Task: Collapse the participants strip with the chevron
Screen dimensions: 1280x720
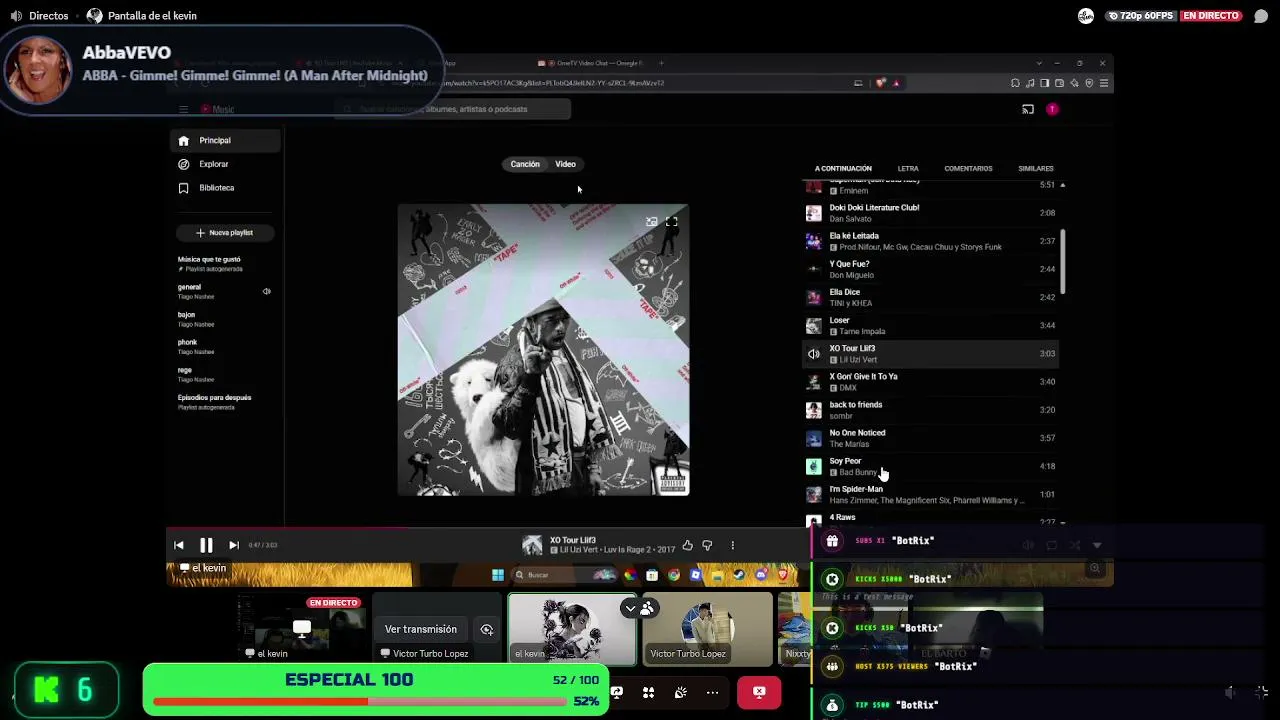Action: [x=629, y=607]
